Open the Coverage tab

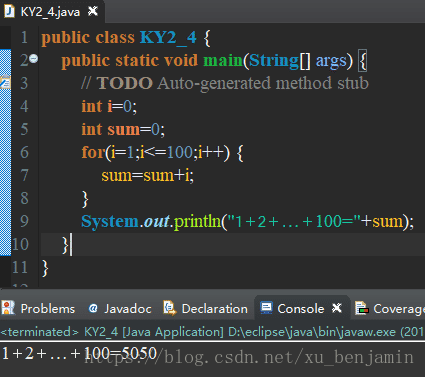click(399, 309)
